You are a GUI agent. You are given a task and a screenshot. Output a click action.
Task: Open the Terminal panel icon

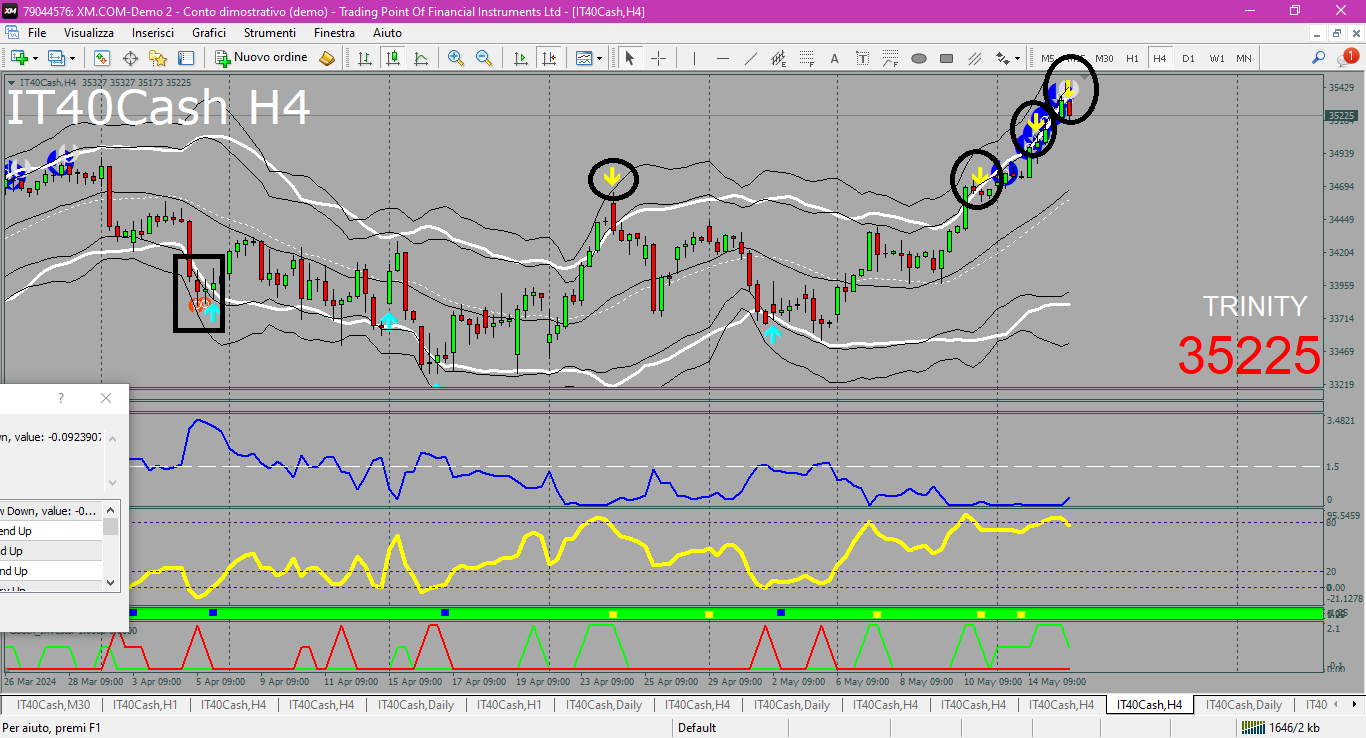[x=186, y=58]
